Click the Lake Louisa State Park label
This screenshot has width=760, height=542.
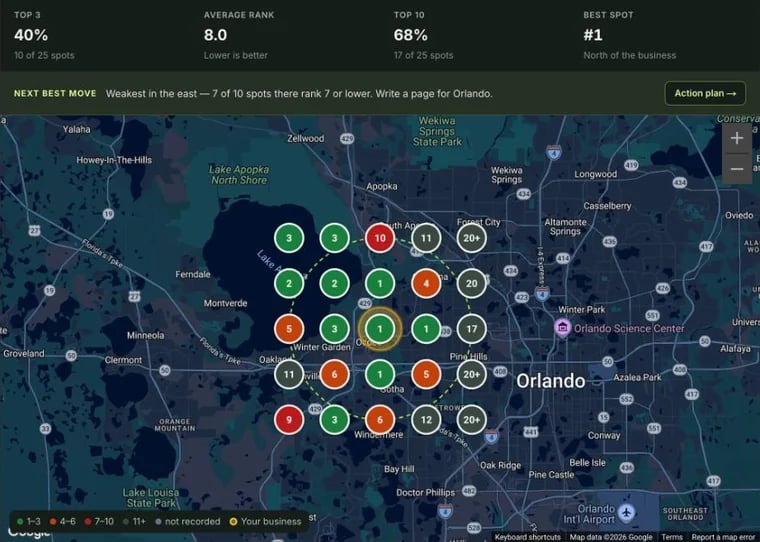[151, 498]
